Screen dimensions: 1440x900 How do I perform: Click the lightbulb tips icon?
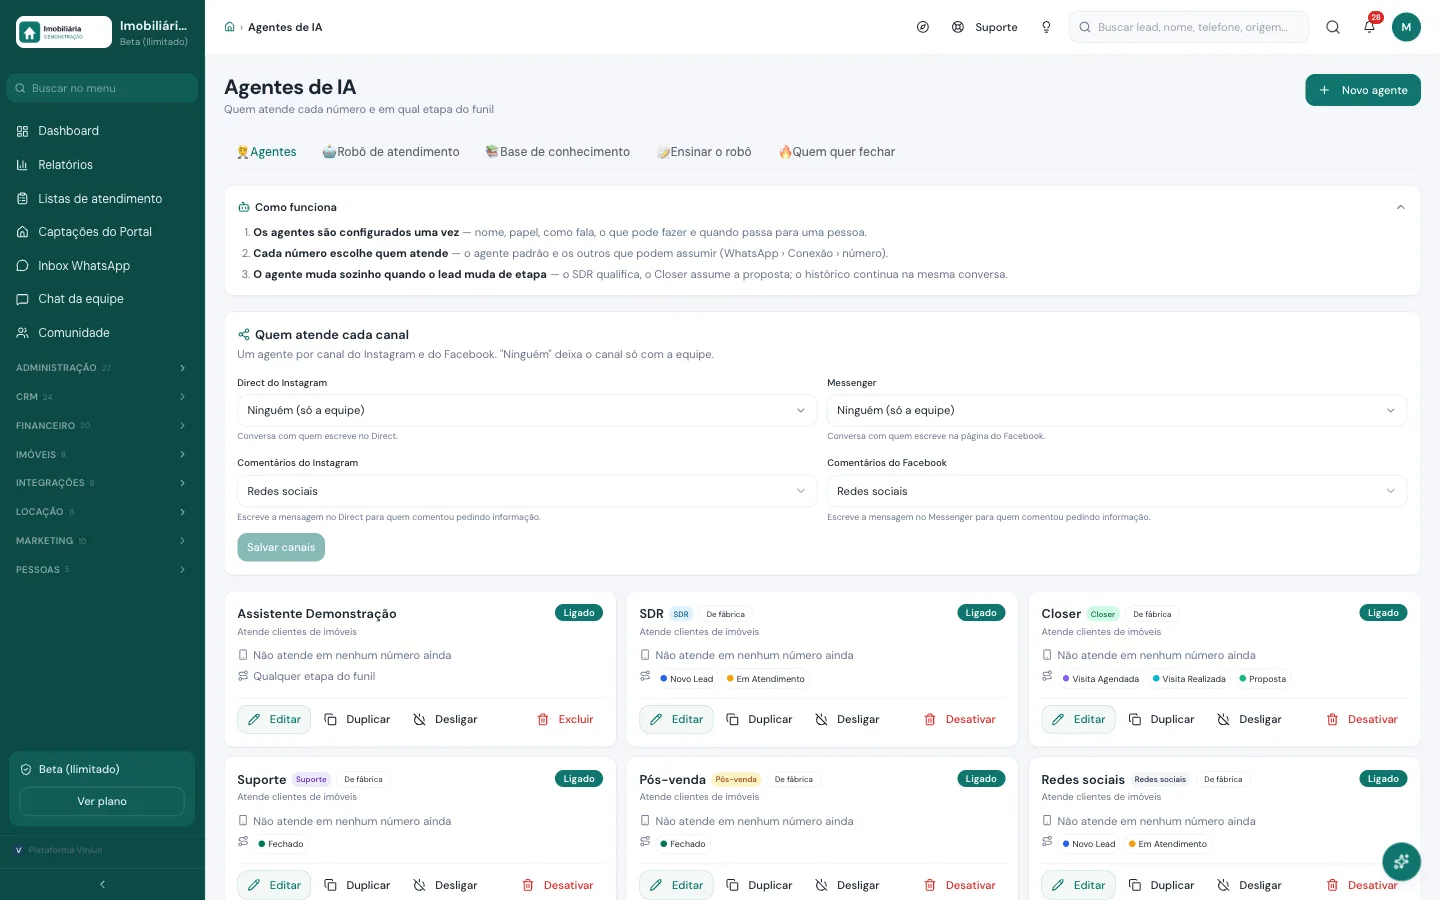coord(1046,27)
